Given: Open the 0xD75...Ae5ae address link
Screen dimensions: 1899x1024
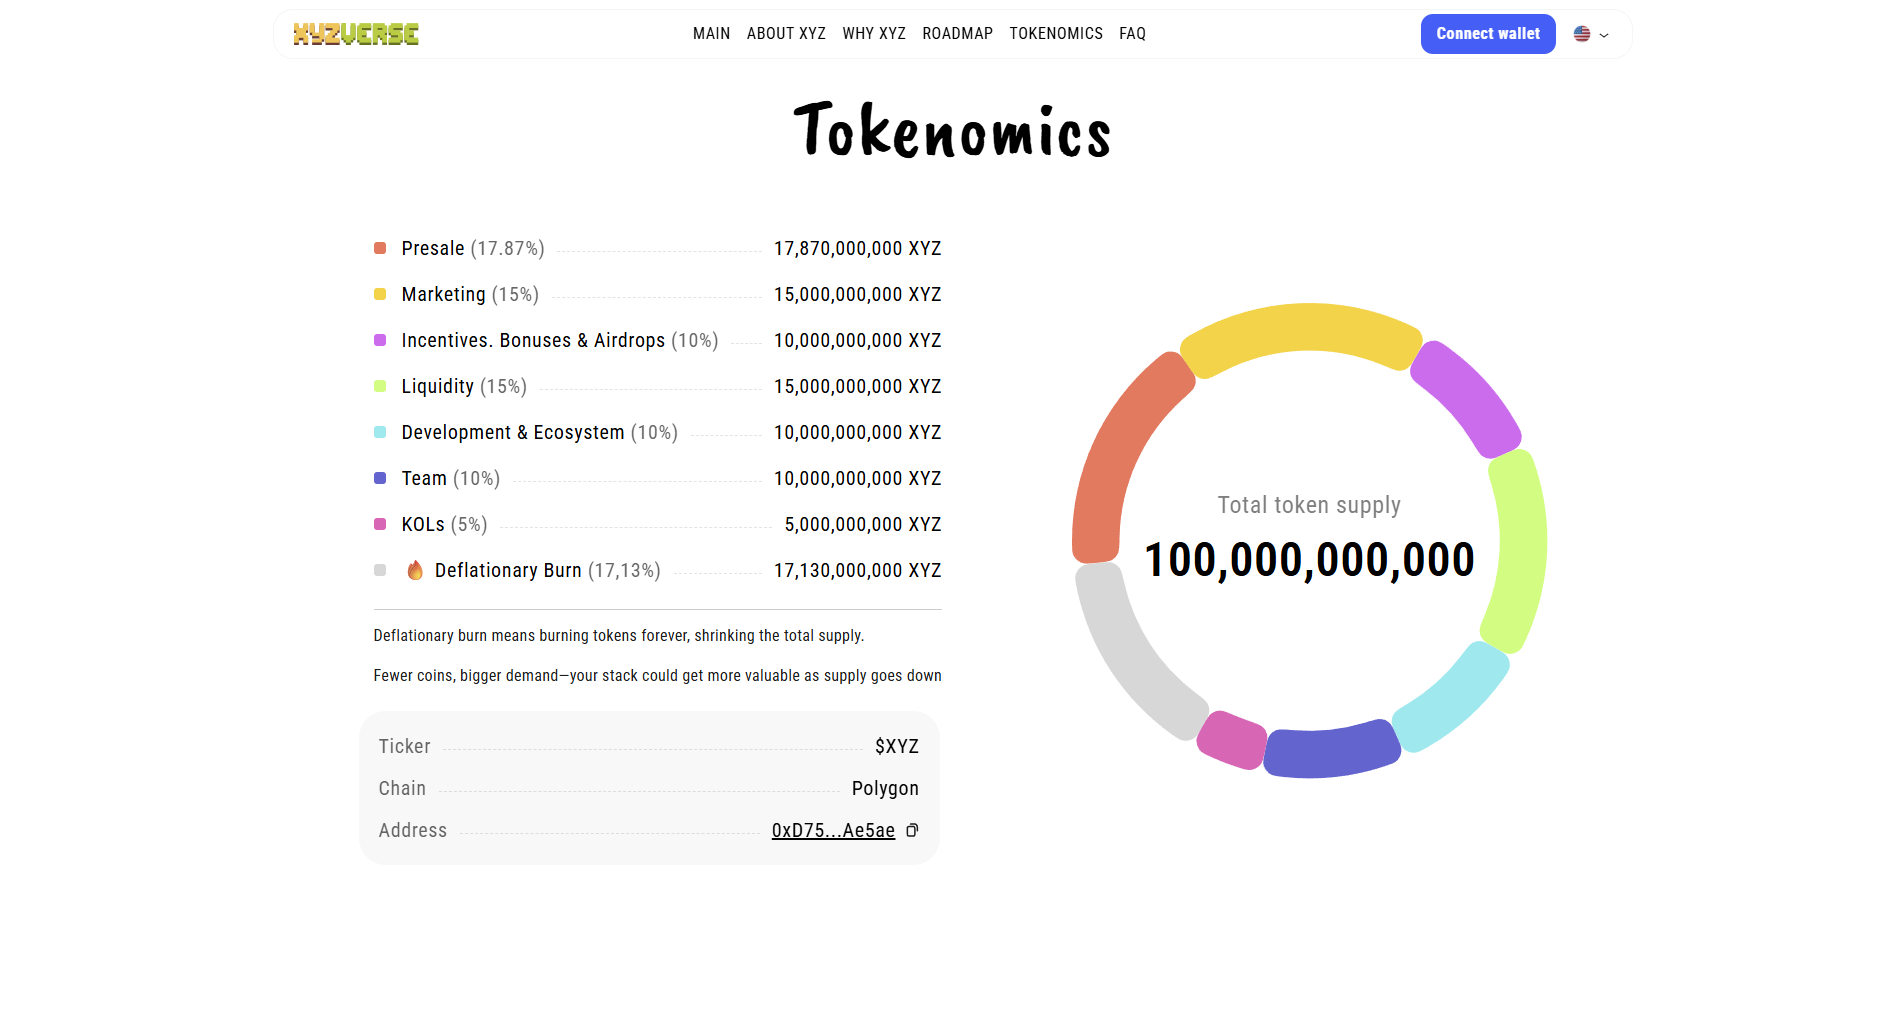Looking at the screenshot, I should pos(833,830).
